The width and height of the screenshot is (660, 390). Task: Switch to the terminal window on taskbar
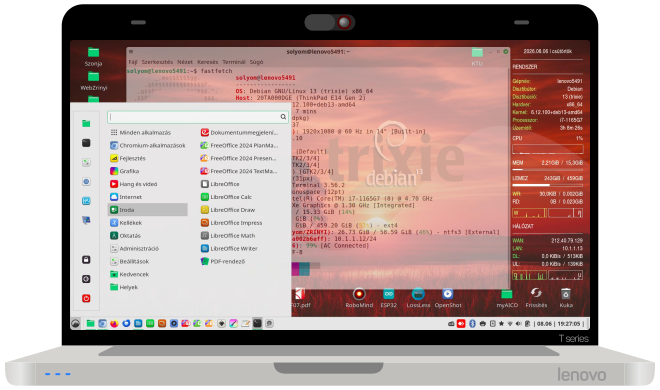coord(257,323)
